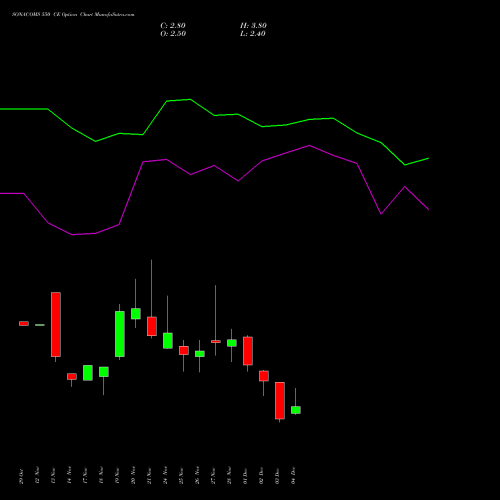Click the 17 Nov date label

point(85,475)
